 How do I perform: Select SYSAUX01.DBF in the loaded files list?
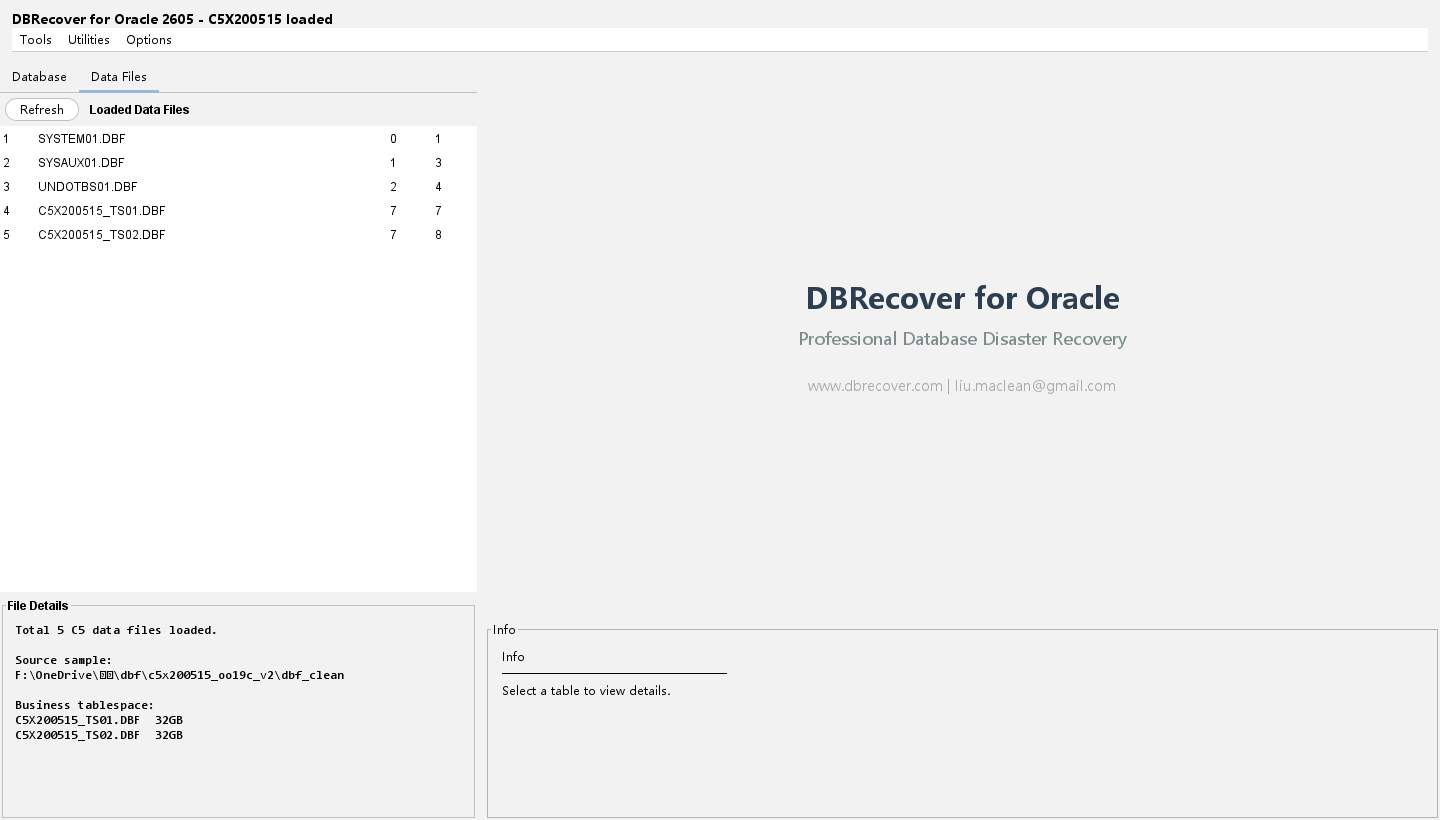(x=238, y=163)
